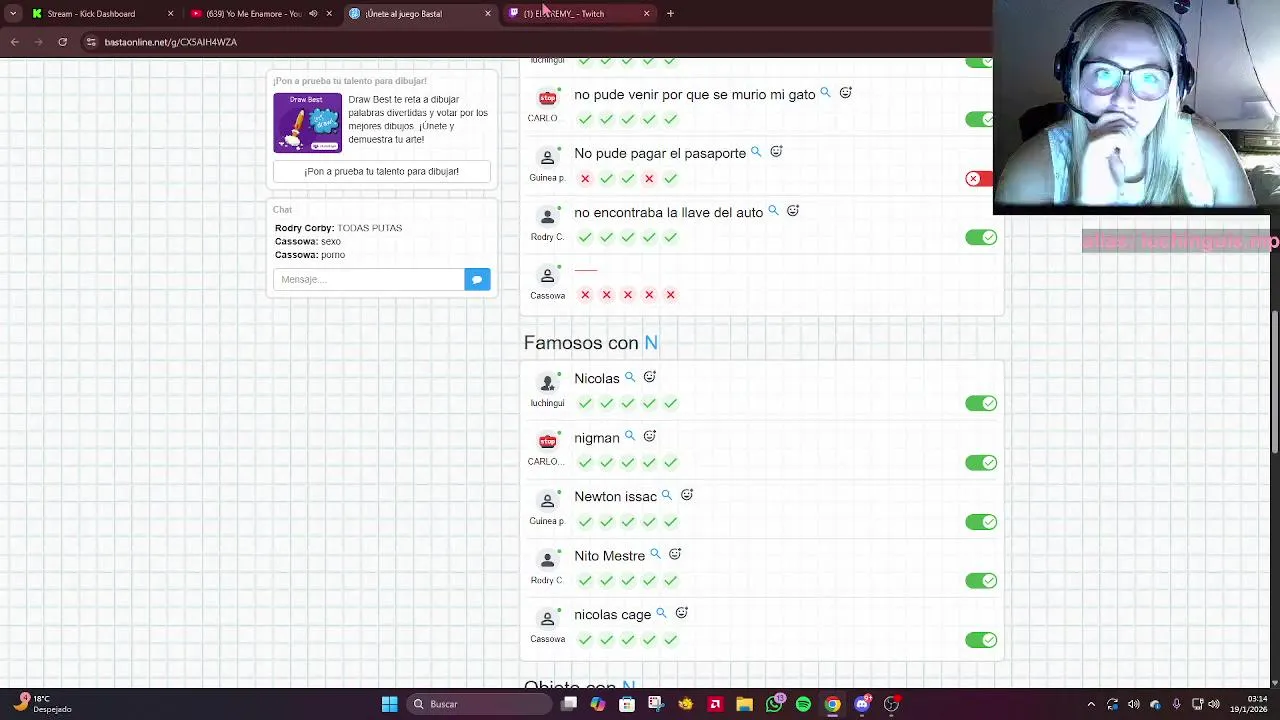The image size is (1280, 720).
Task: Search the answer 'no pude venir por que se murio mi gato'
Action: pyautogui.click(x=825, y=93)
